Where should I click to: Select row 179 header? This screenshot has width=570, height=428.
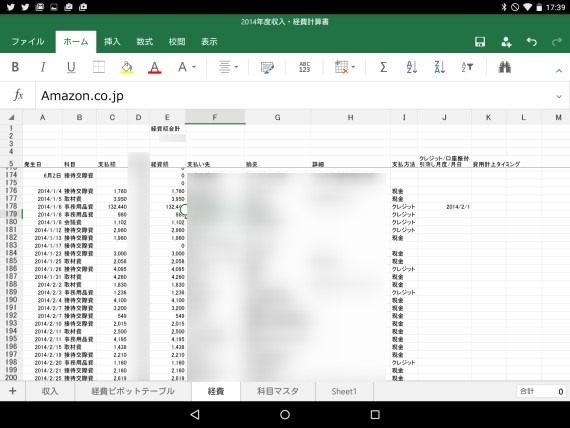pyautogui.click(x=11, y=214)
